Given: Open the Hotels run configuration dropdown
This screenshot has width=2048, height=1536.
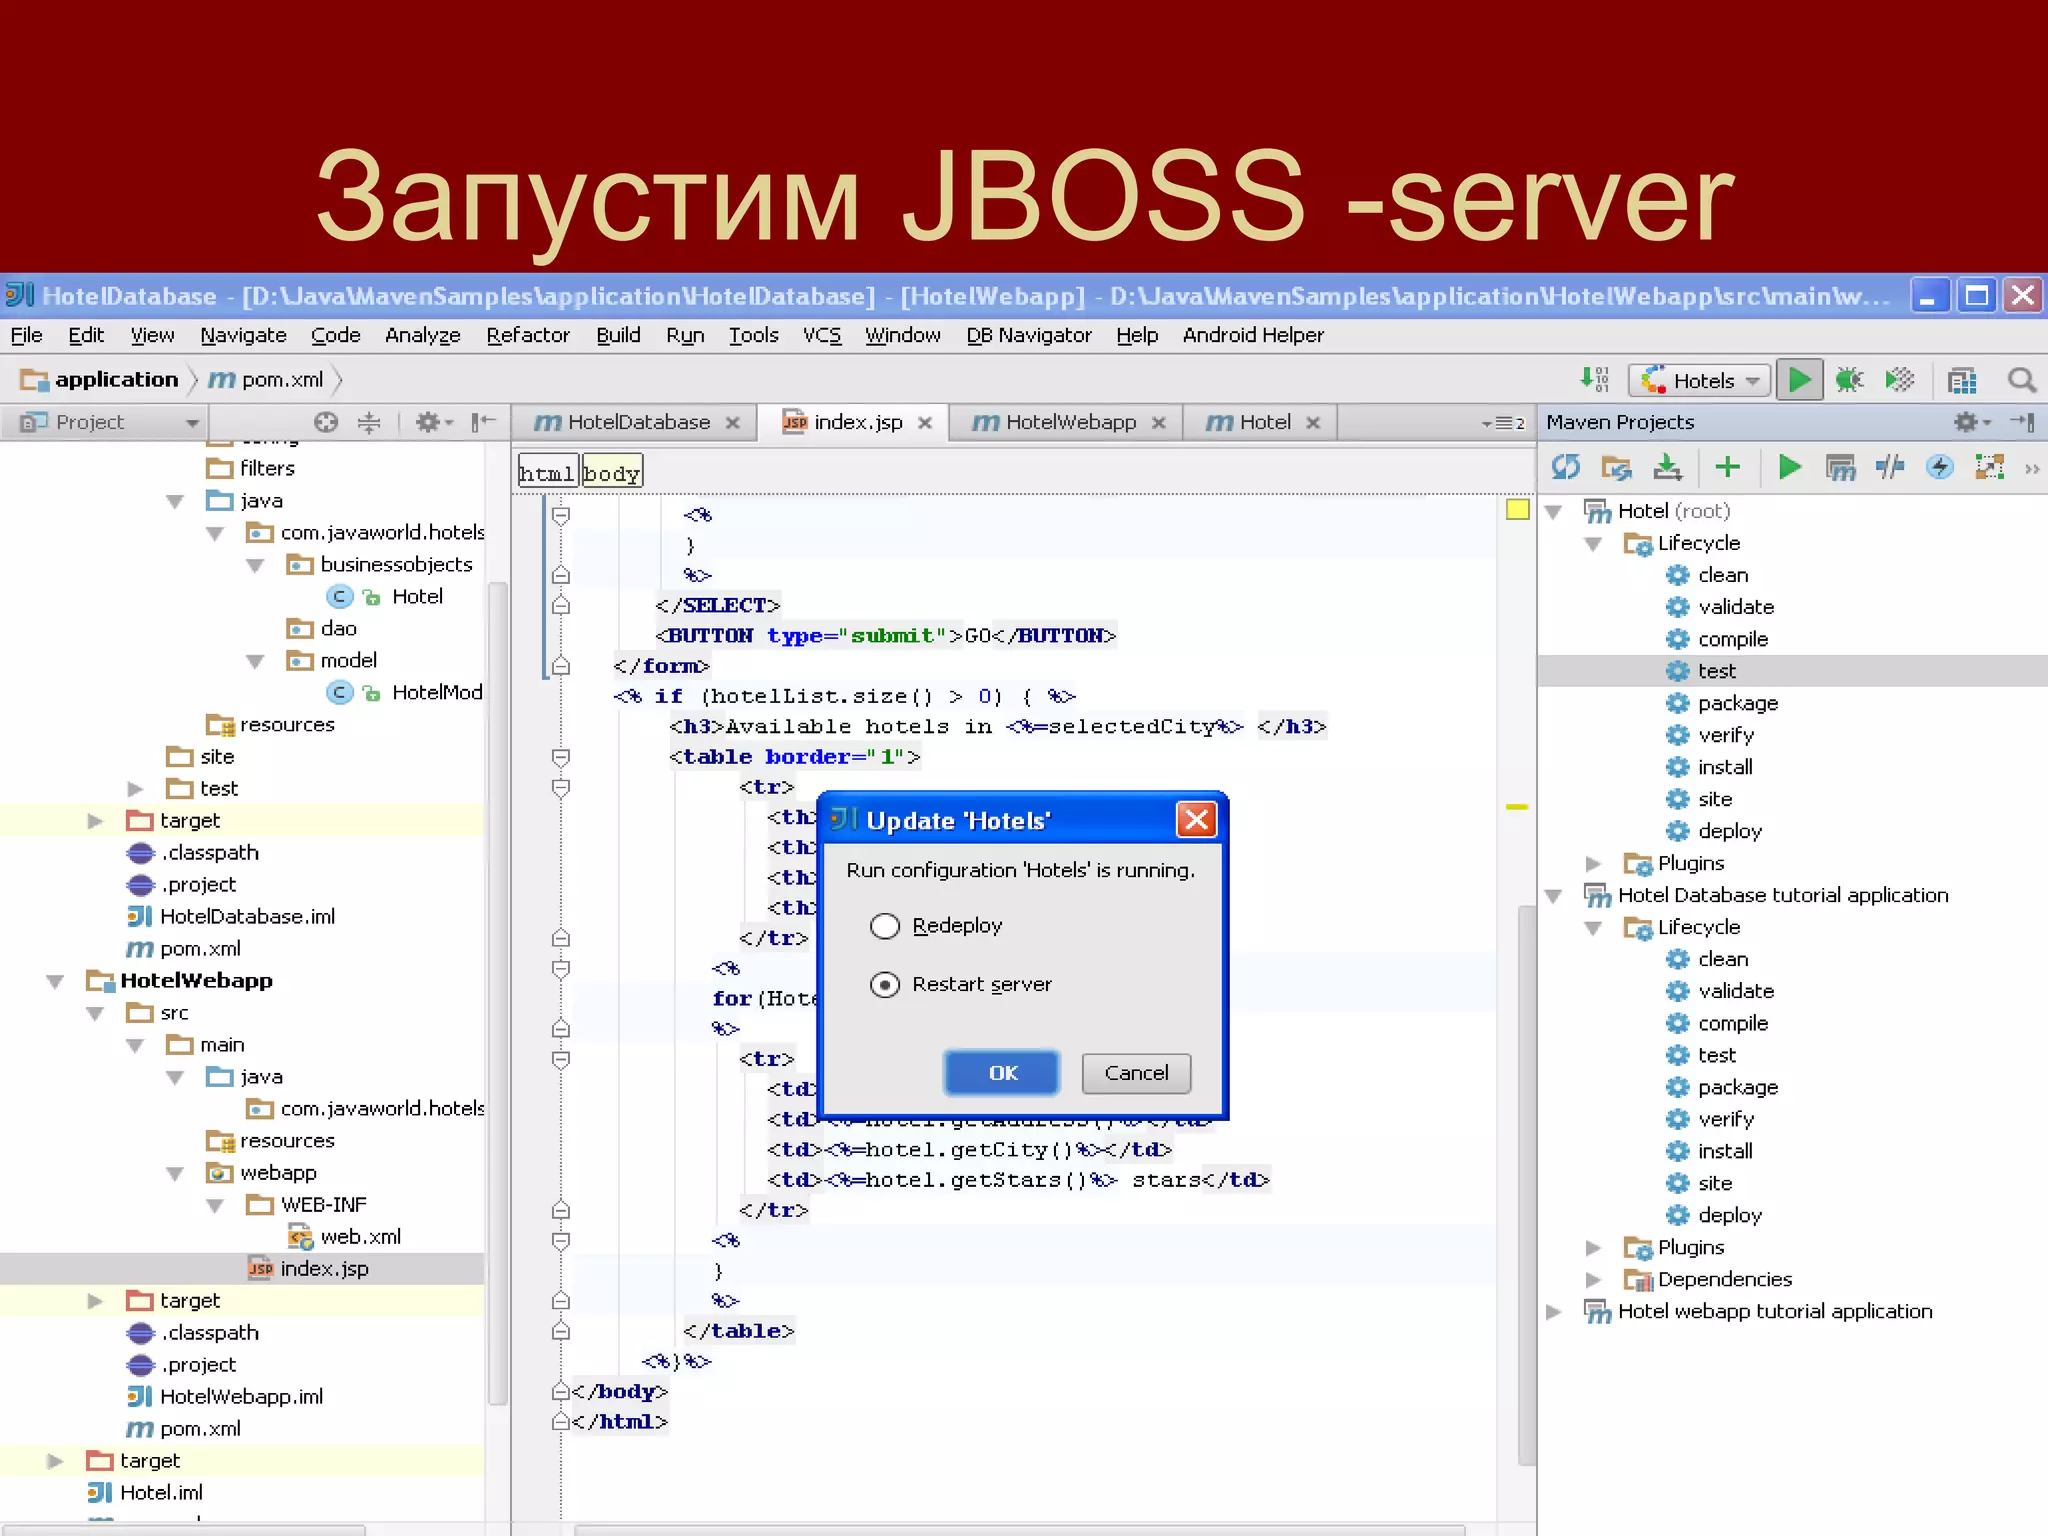Looking at the screenshot, I should tap(1698, 380).
